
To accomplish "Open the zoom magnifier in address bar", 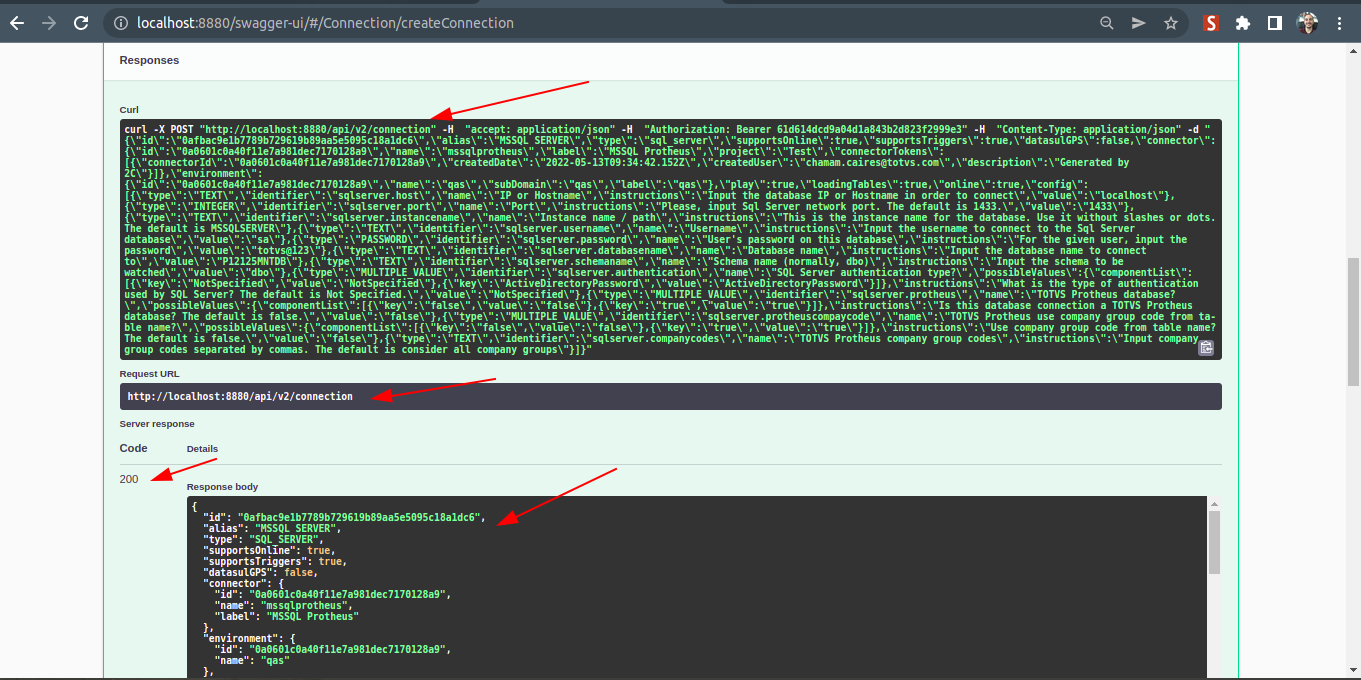I will tap(1107, 22).
